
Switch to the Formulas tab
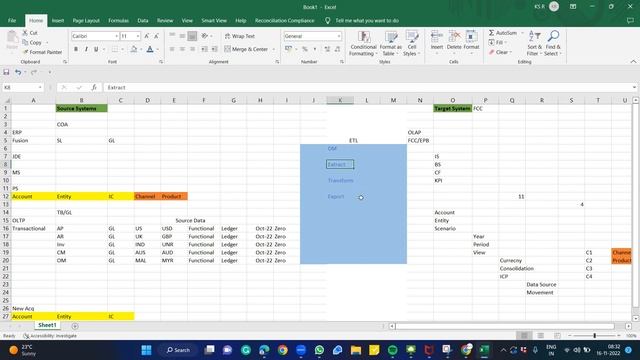click(118, 20)
